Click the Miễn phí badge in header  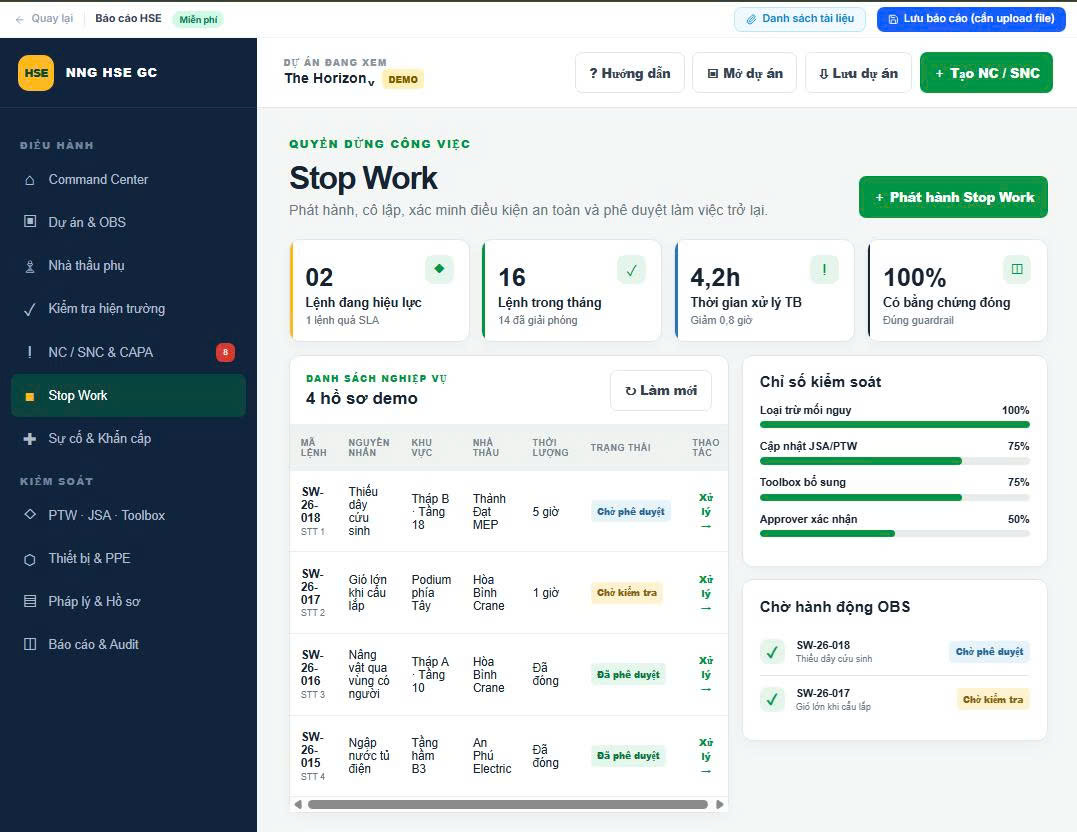tap(198, 19)
